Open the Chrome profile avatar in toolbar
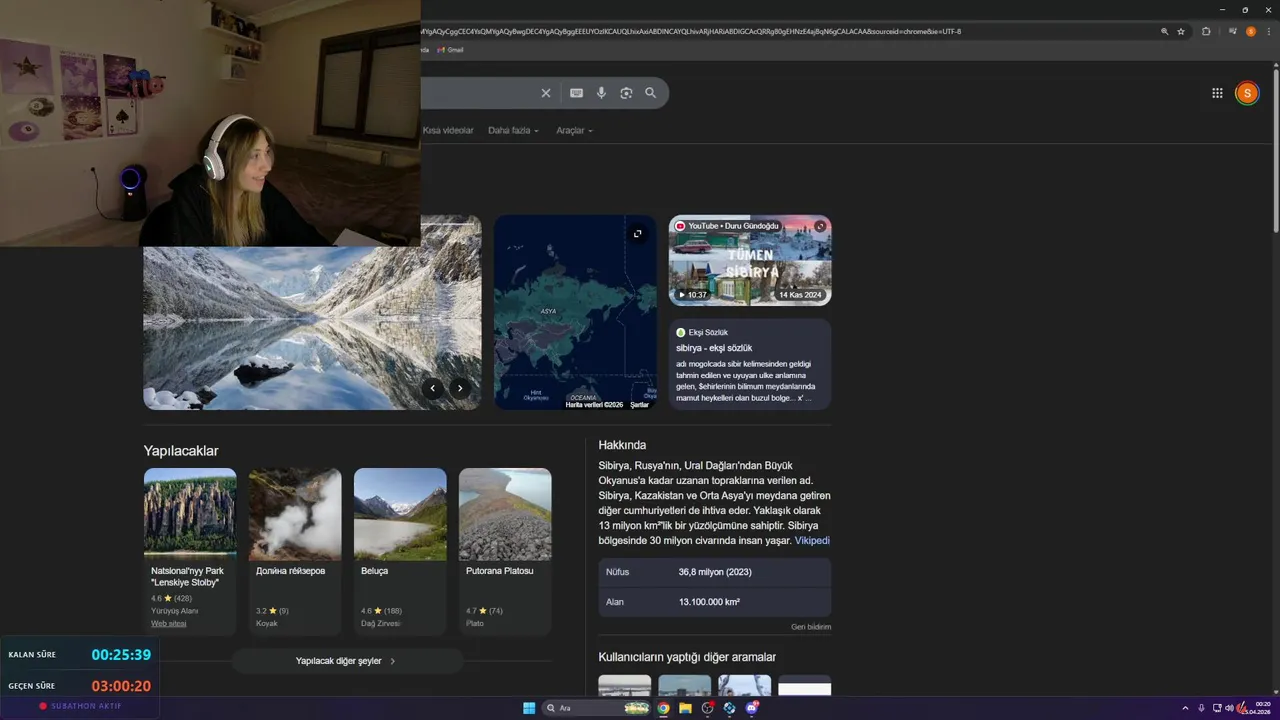Viewport: 1280px width, 720px height. click(x=1250, y=31)
